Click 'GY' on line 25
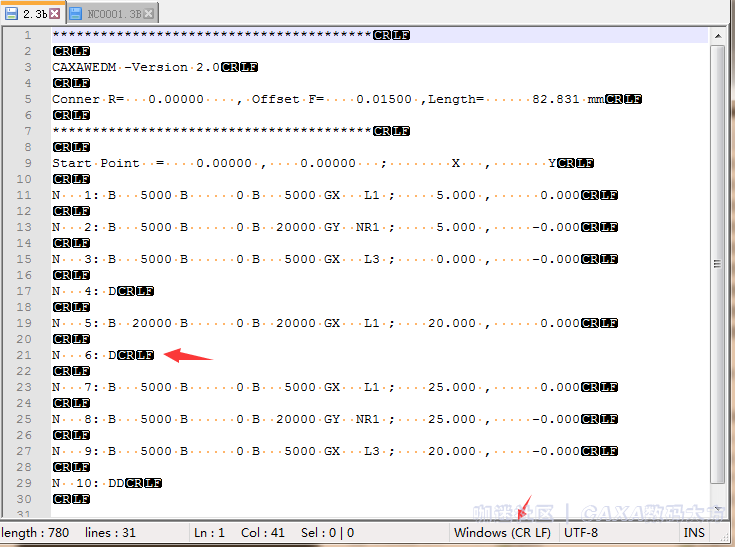 click(332, 419)
